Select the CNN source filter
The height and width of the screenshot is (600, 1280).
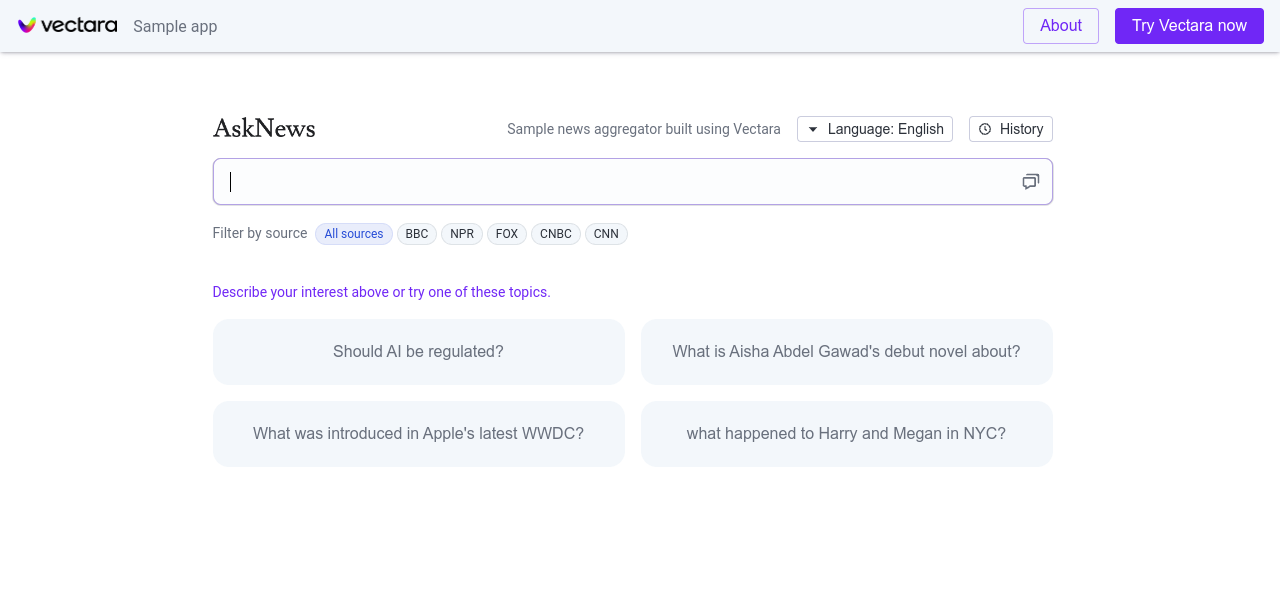(x=606, y=234)
